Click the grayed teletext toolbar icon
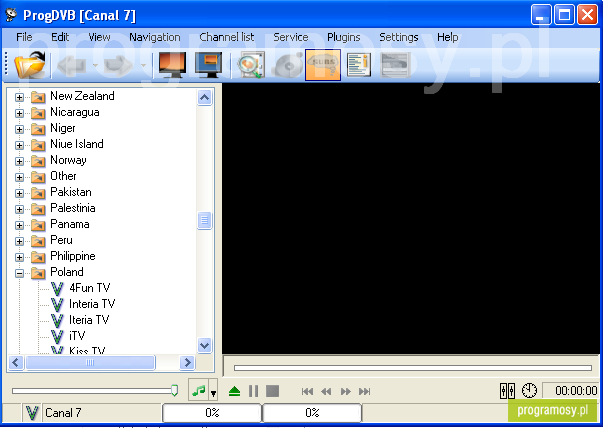 point(395,65)
